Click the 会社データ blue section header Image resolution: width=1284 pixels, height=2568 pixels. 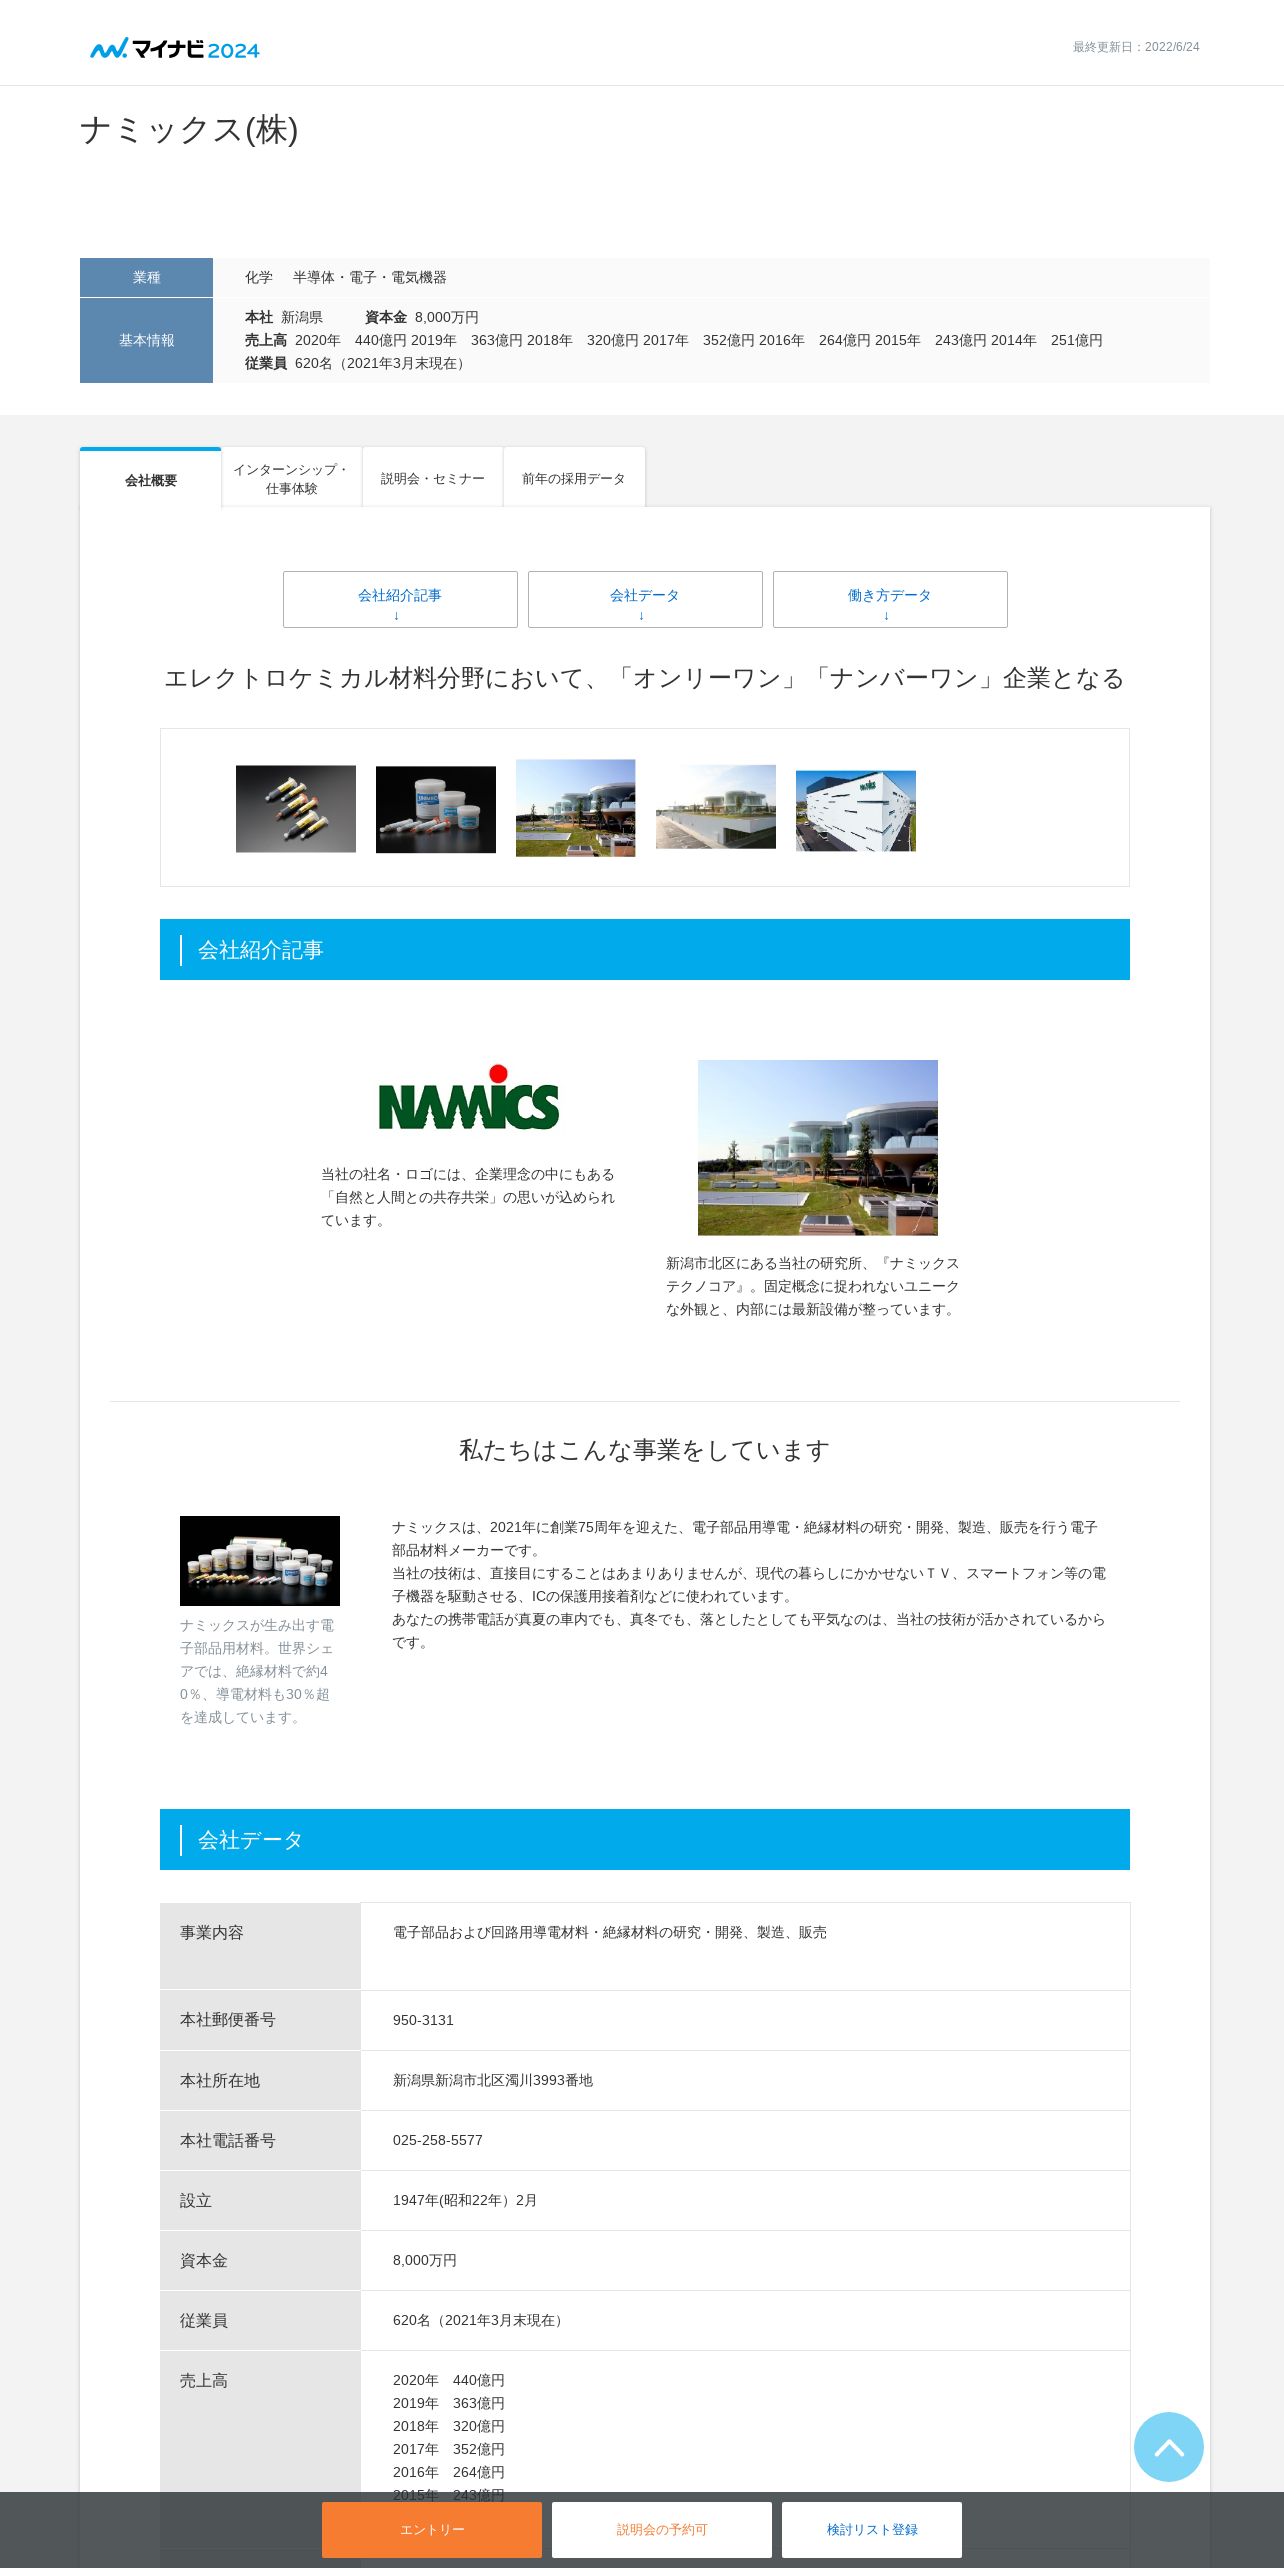pyautogui.click(x=645, y=1839)
